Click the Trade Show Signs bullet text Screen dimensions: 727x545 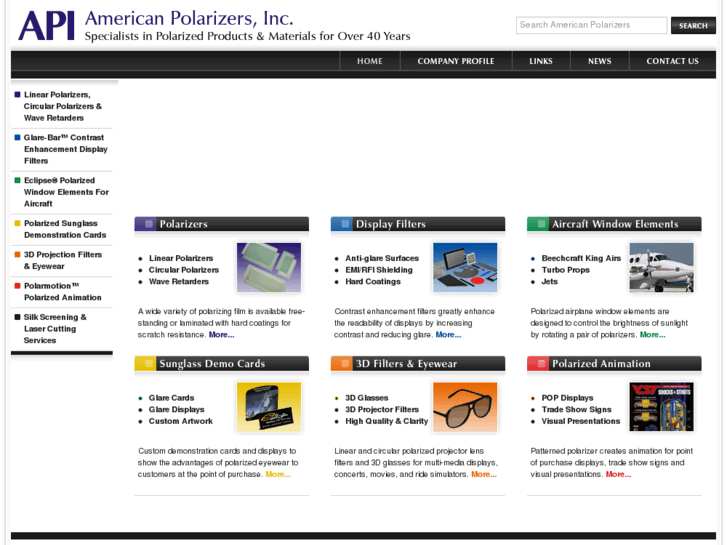[576, 410]
